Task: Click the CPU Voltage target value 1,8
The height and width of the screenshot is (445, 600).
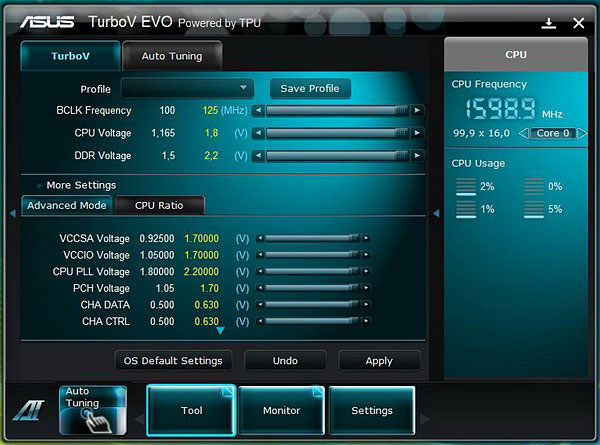Action: click(x=211, y=133)
